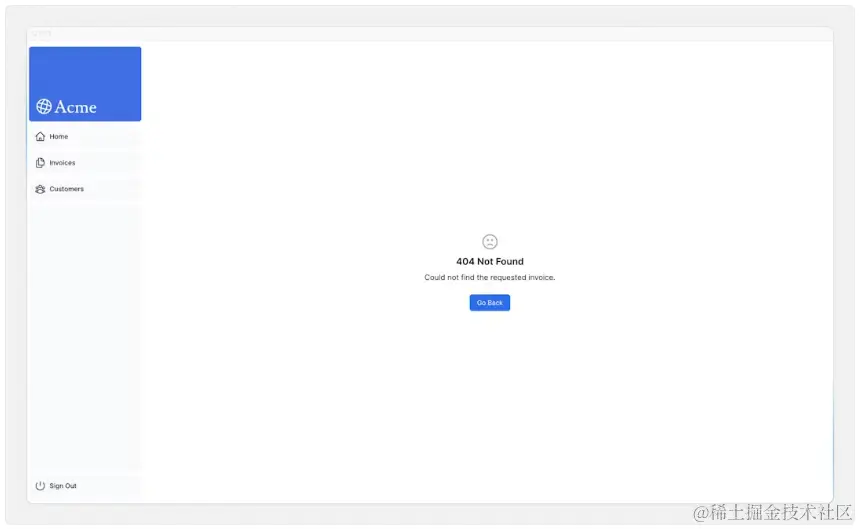Image resolution: width=859 pixels, height=529 pixels.
Task: Click the 'Could not find the requested invoice.' text
Action: 490,277
